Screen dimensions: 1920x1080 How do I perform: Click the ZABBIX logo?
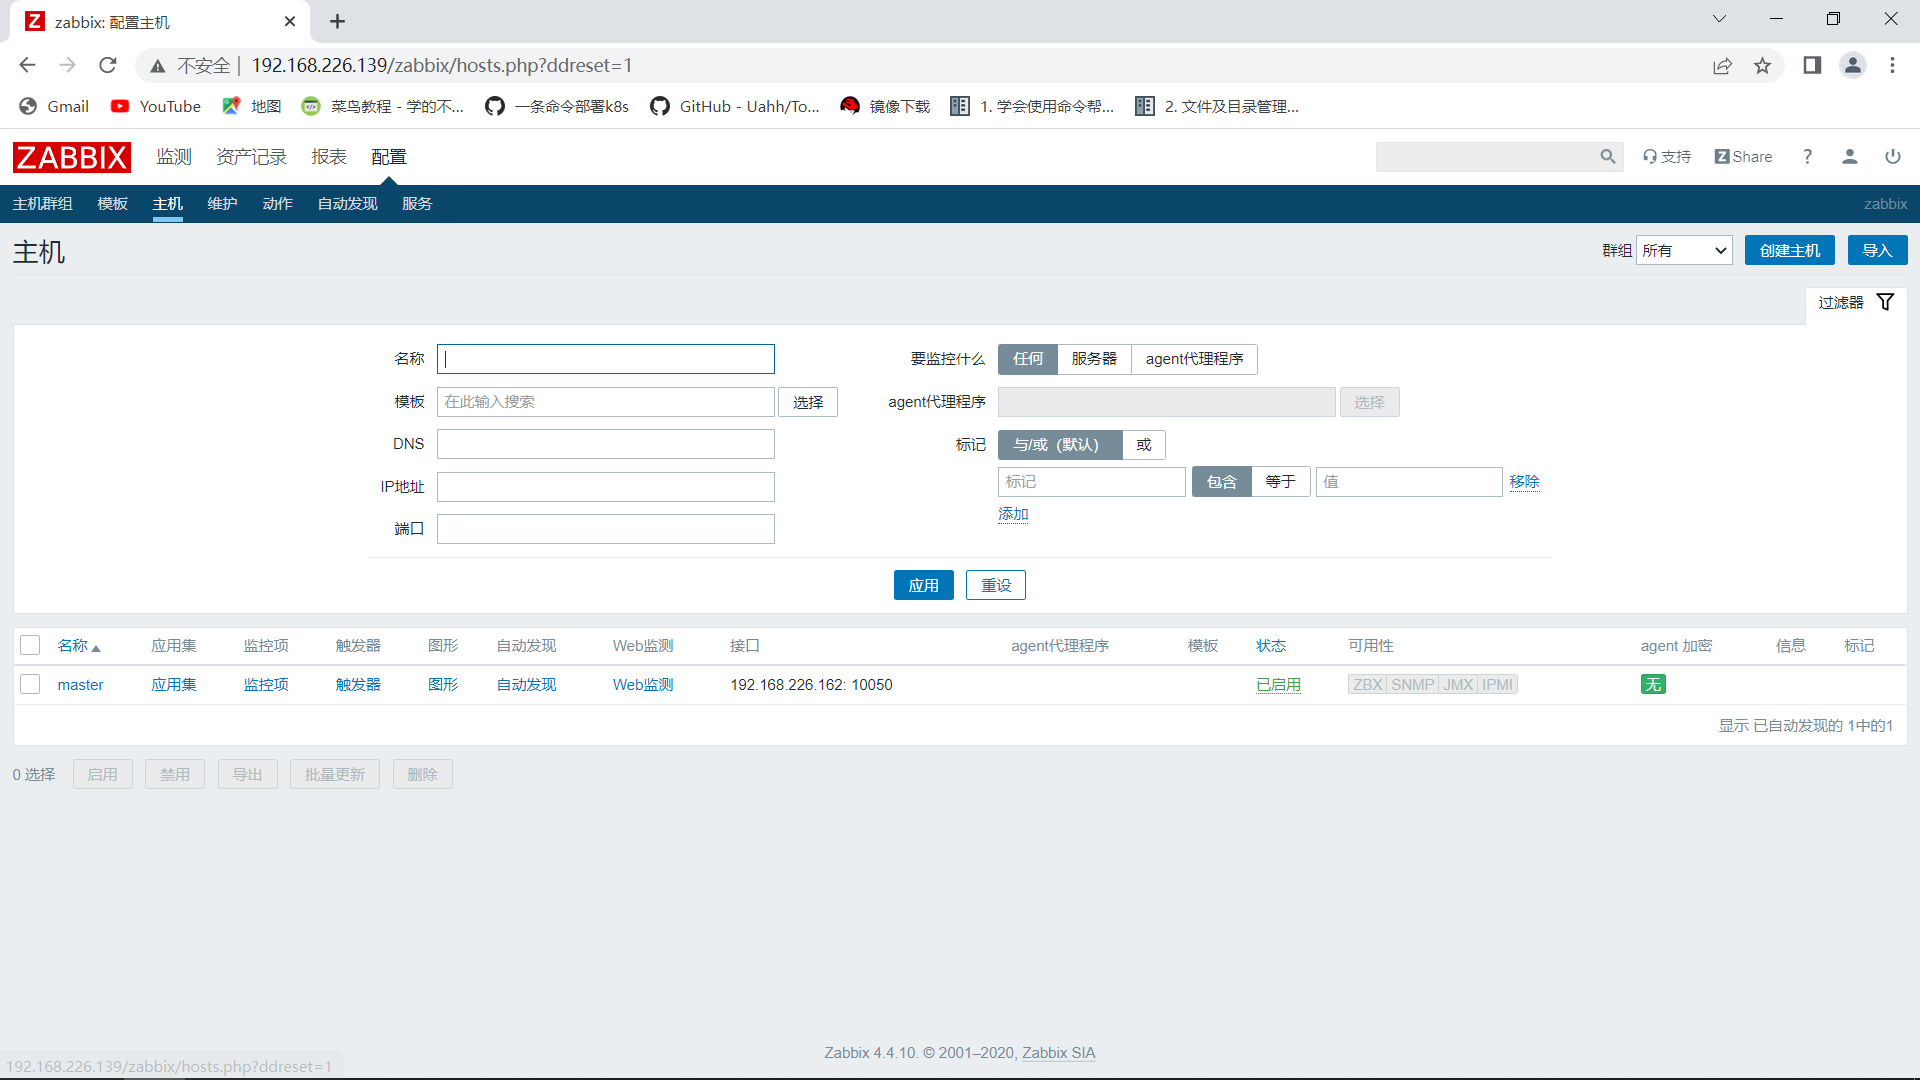click(x=71, y=157)
